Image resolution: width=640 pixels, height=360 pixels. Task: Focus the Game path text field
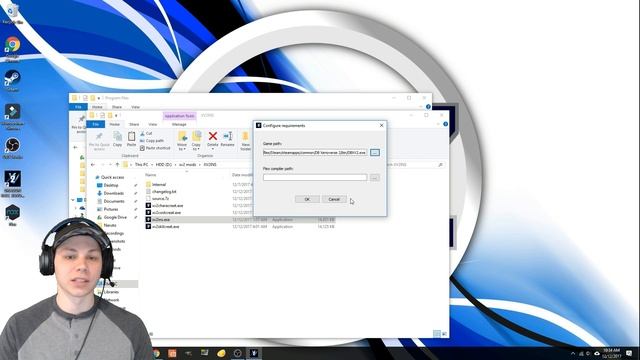(x=315, y=153)
